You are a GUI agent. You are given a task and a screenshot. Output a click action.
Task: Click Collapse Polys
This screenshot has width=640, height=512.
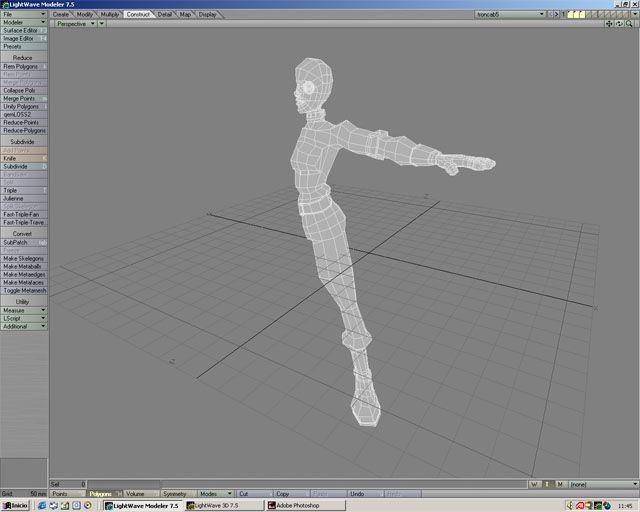(x=24, y=90)
